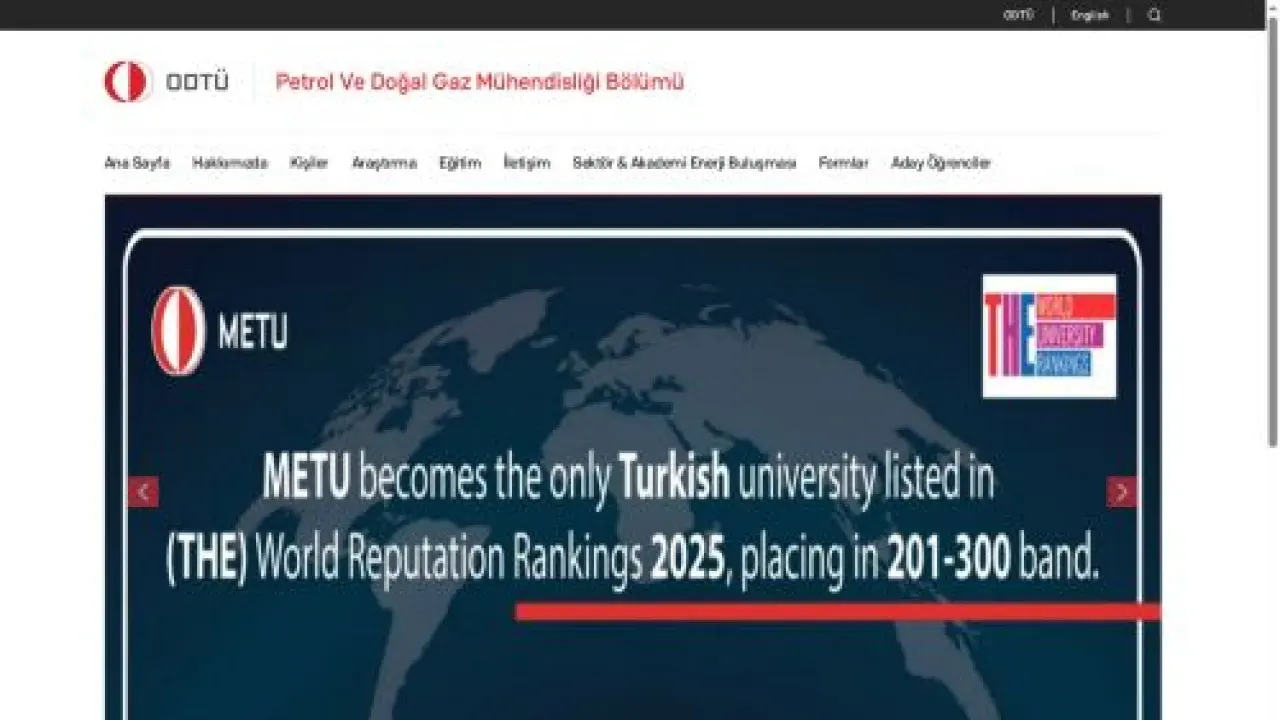The height and width of the screenshot is (720, 1280).
Task: Open the Aday Öğrenciler menu item
Action: (x=941, y=163)
